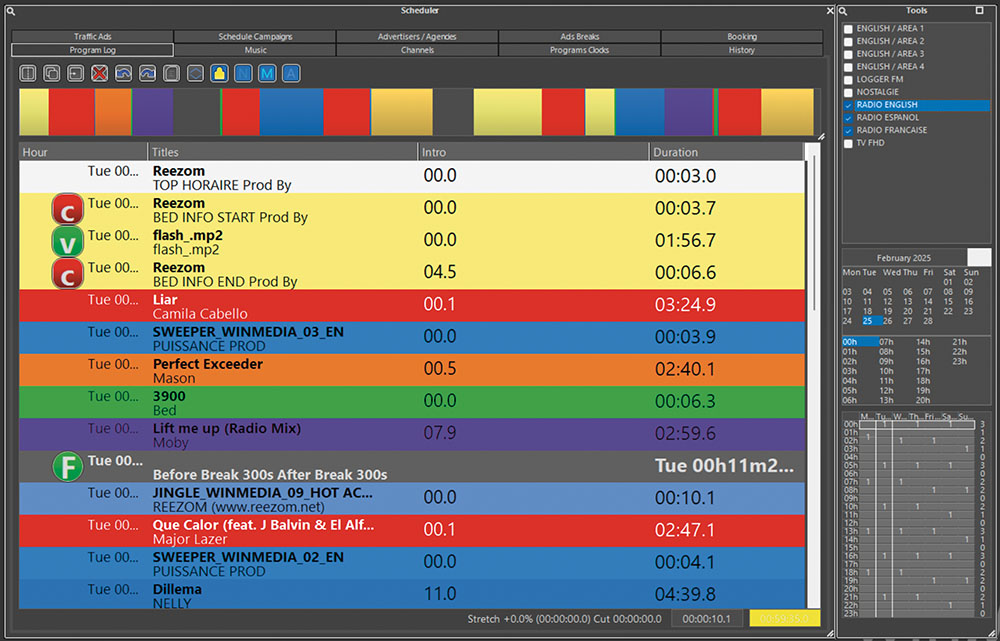Switch to the Music tab
The width and height of the screenshot is (1000, 641).
tap(255, 50)
